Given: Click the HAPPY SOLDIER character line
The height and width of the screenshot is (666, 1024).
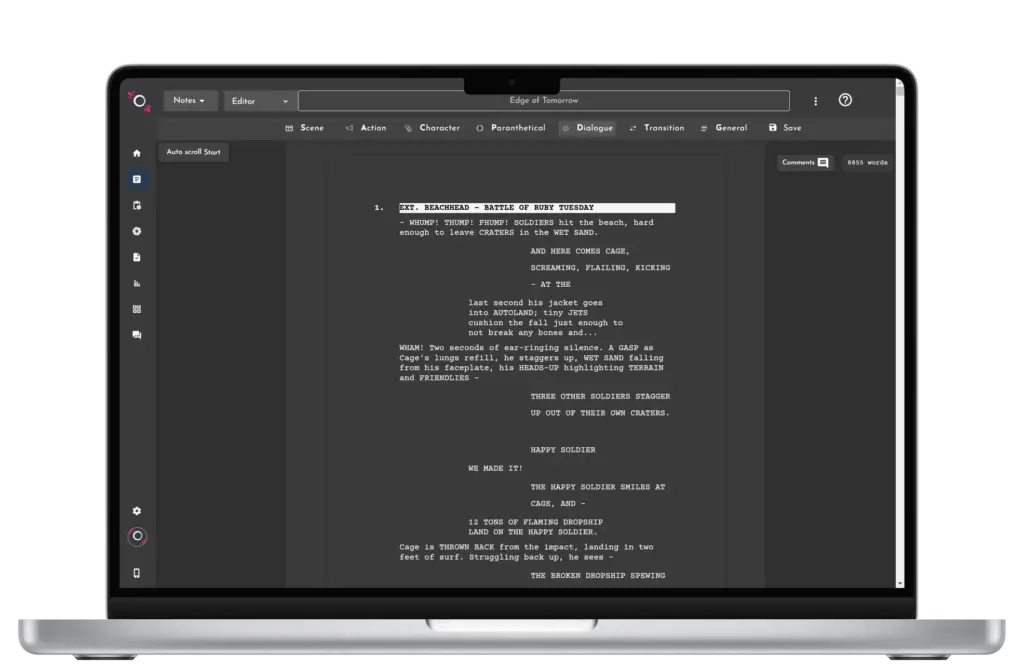Looking at the screenshot, I should (x=563, y=450).
